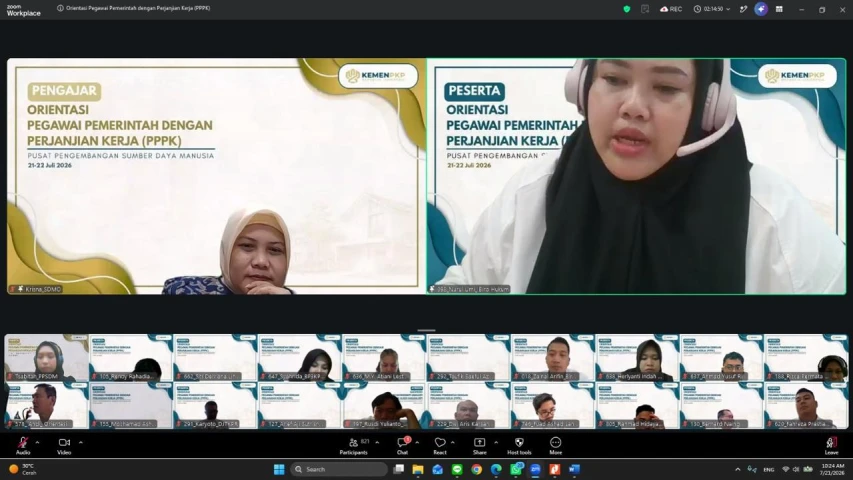853x480 pixels.
Task: Click the phone call icon in the title bar
Action: (x=743, y=9)
